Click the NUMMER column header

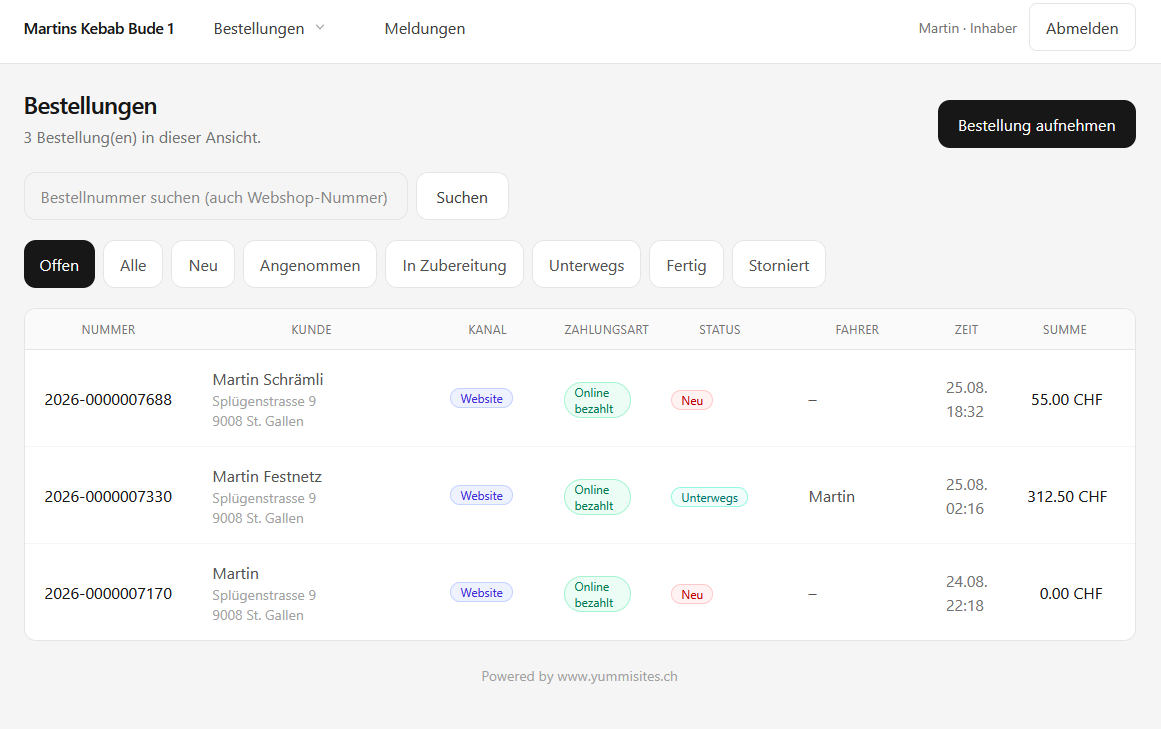(108, 330)
